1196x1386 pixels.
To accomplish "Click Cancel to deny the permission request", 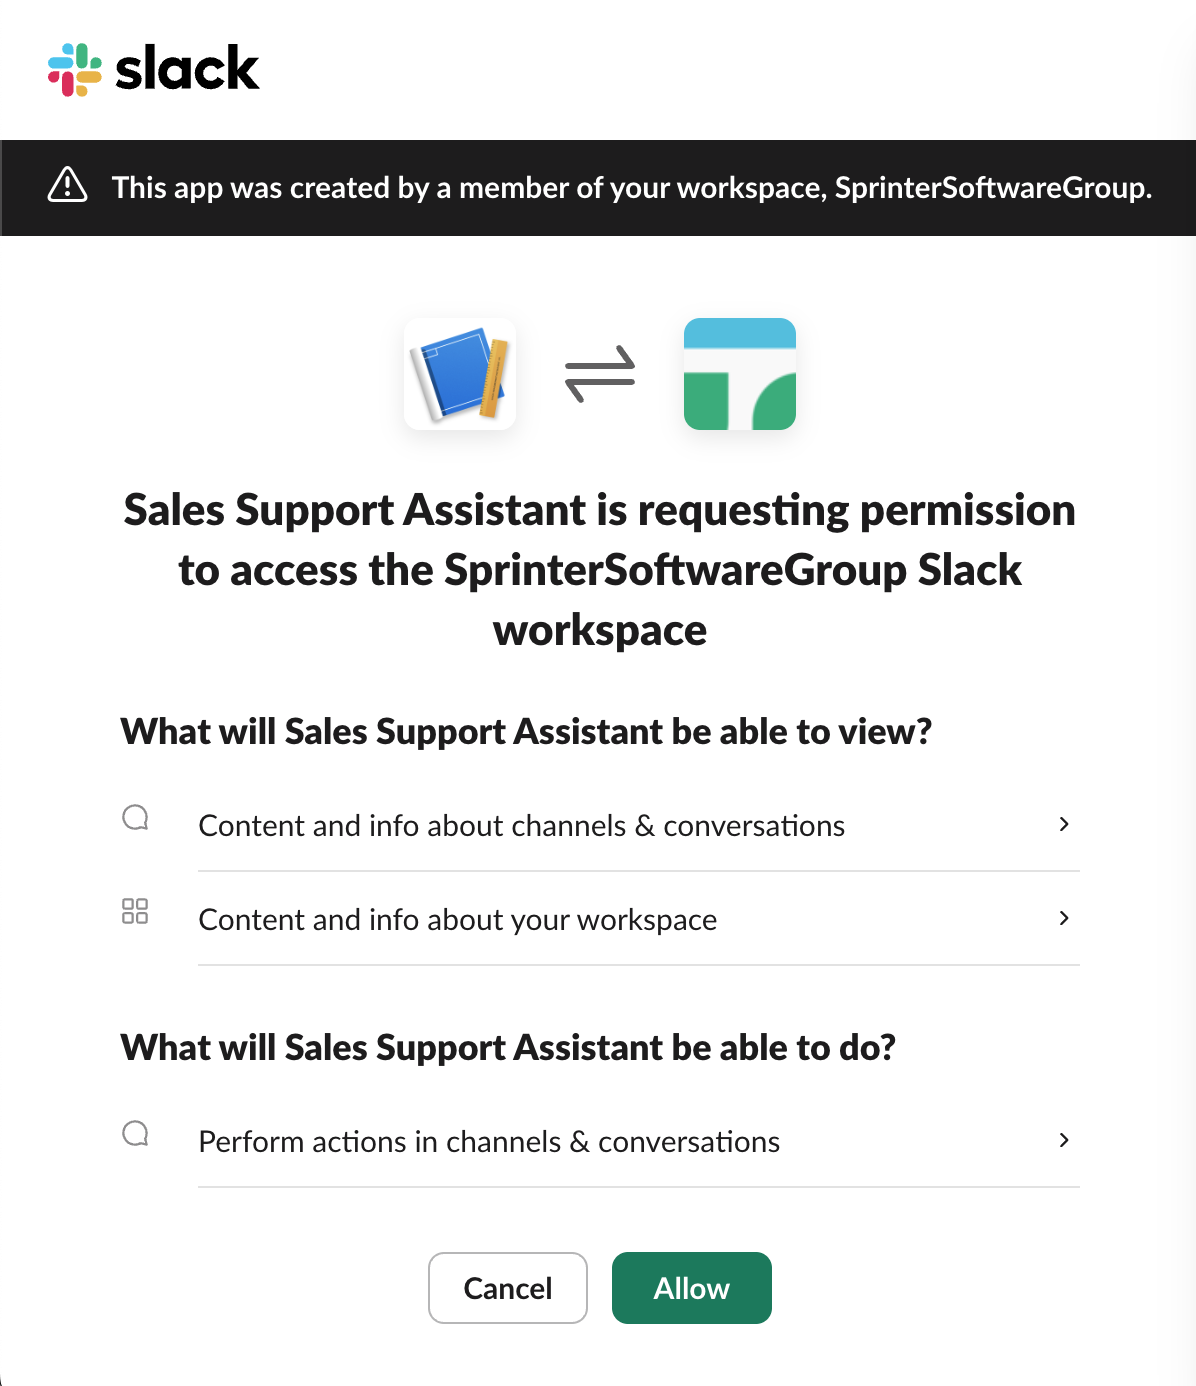I will click(x=507, y=1288).
